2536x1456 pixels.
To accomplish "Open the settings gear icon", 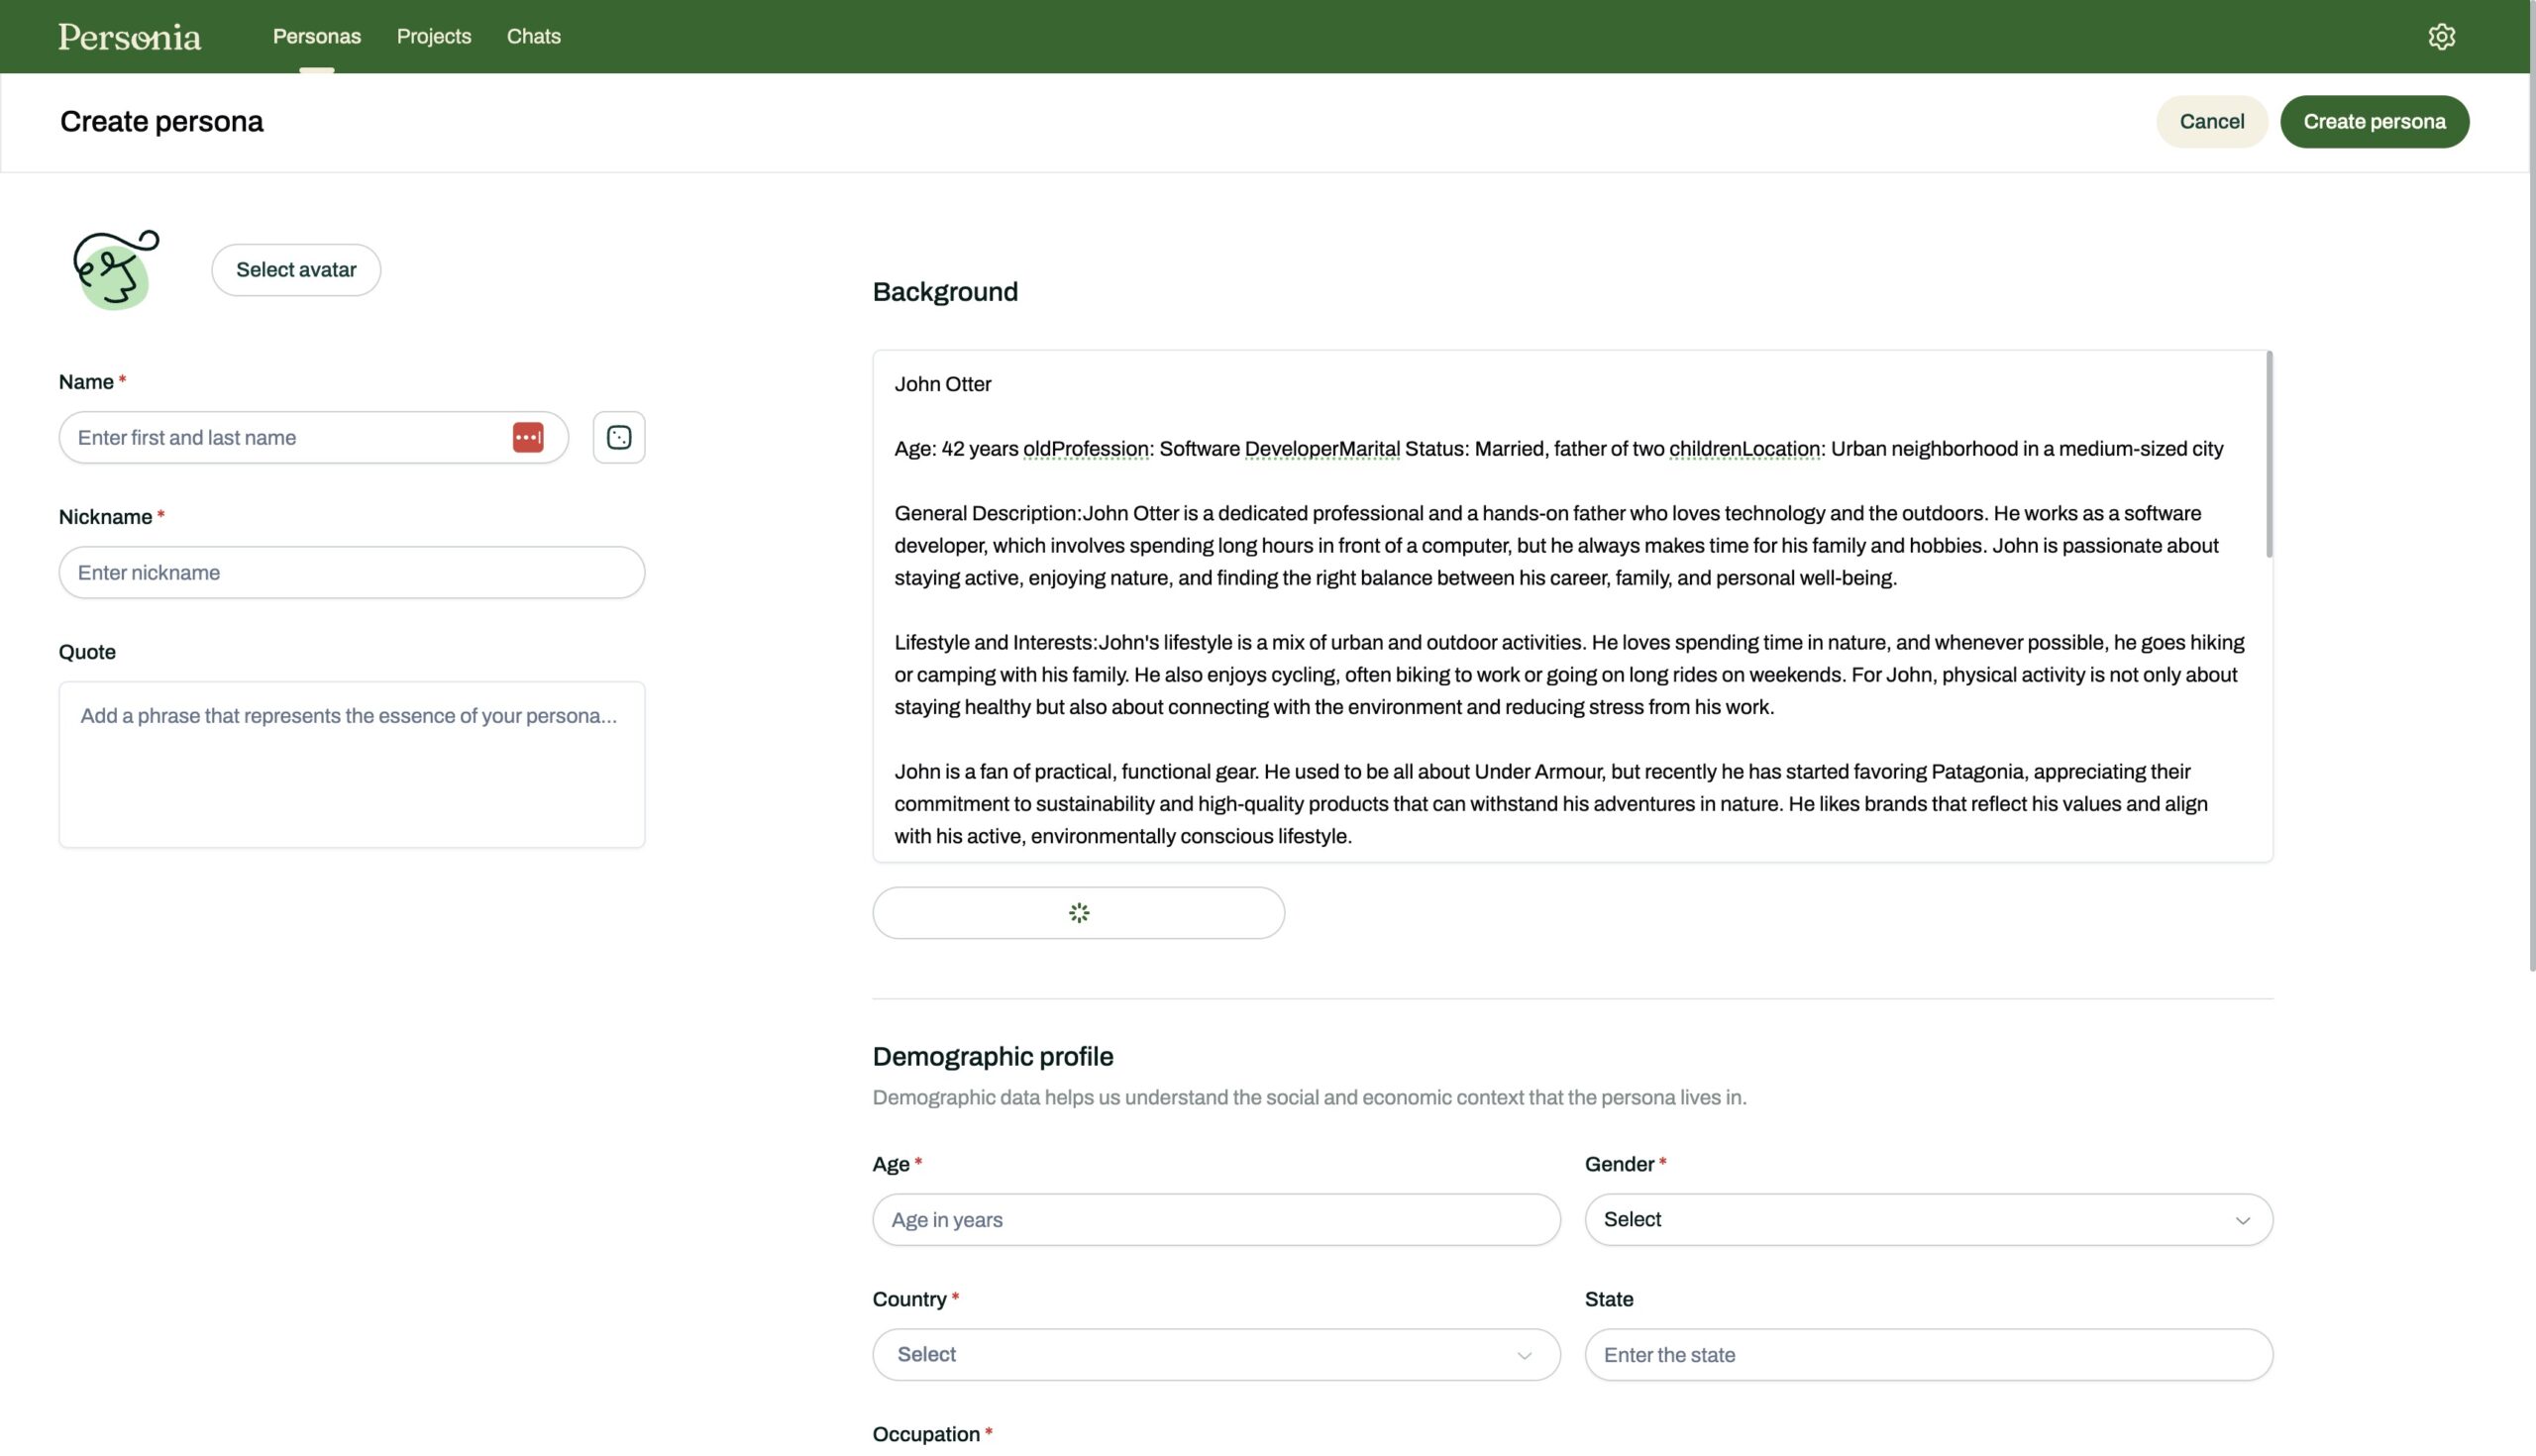I will [2441, 36].
